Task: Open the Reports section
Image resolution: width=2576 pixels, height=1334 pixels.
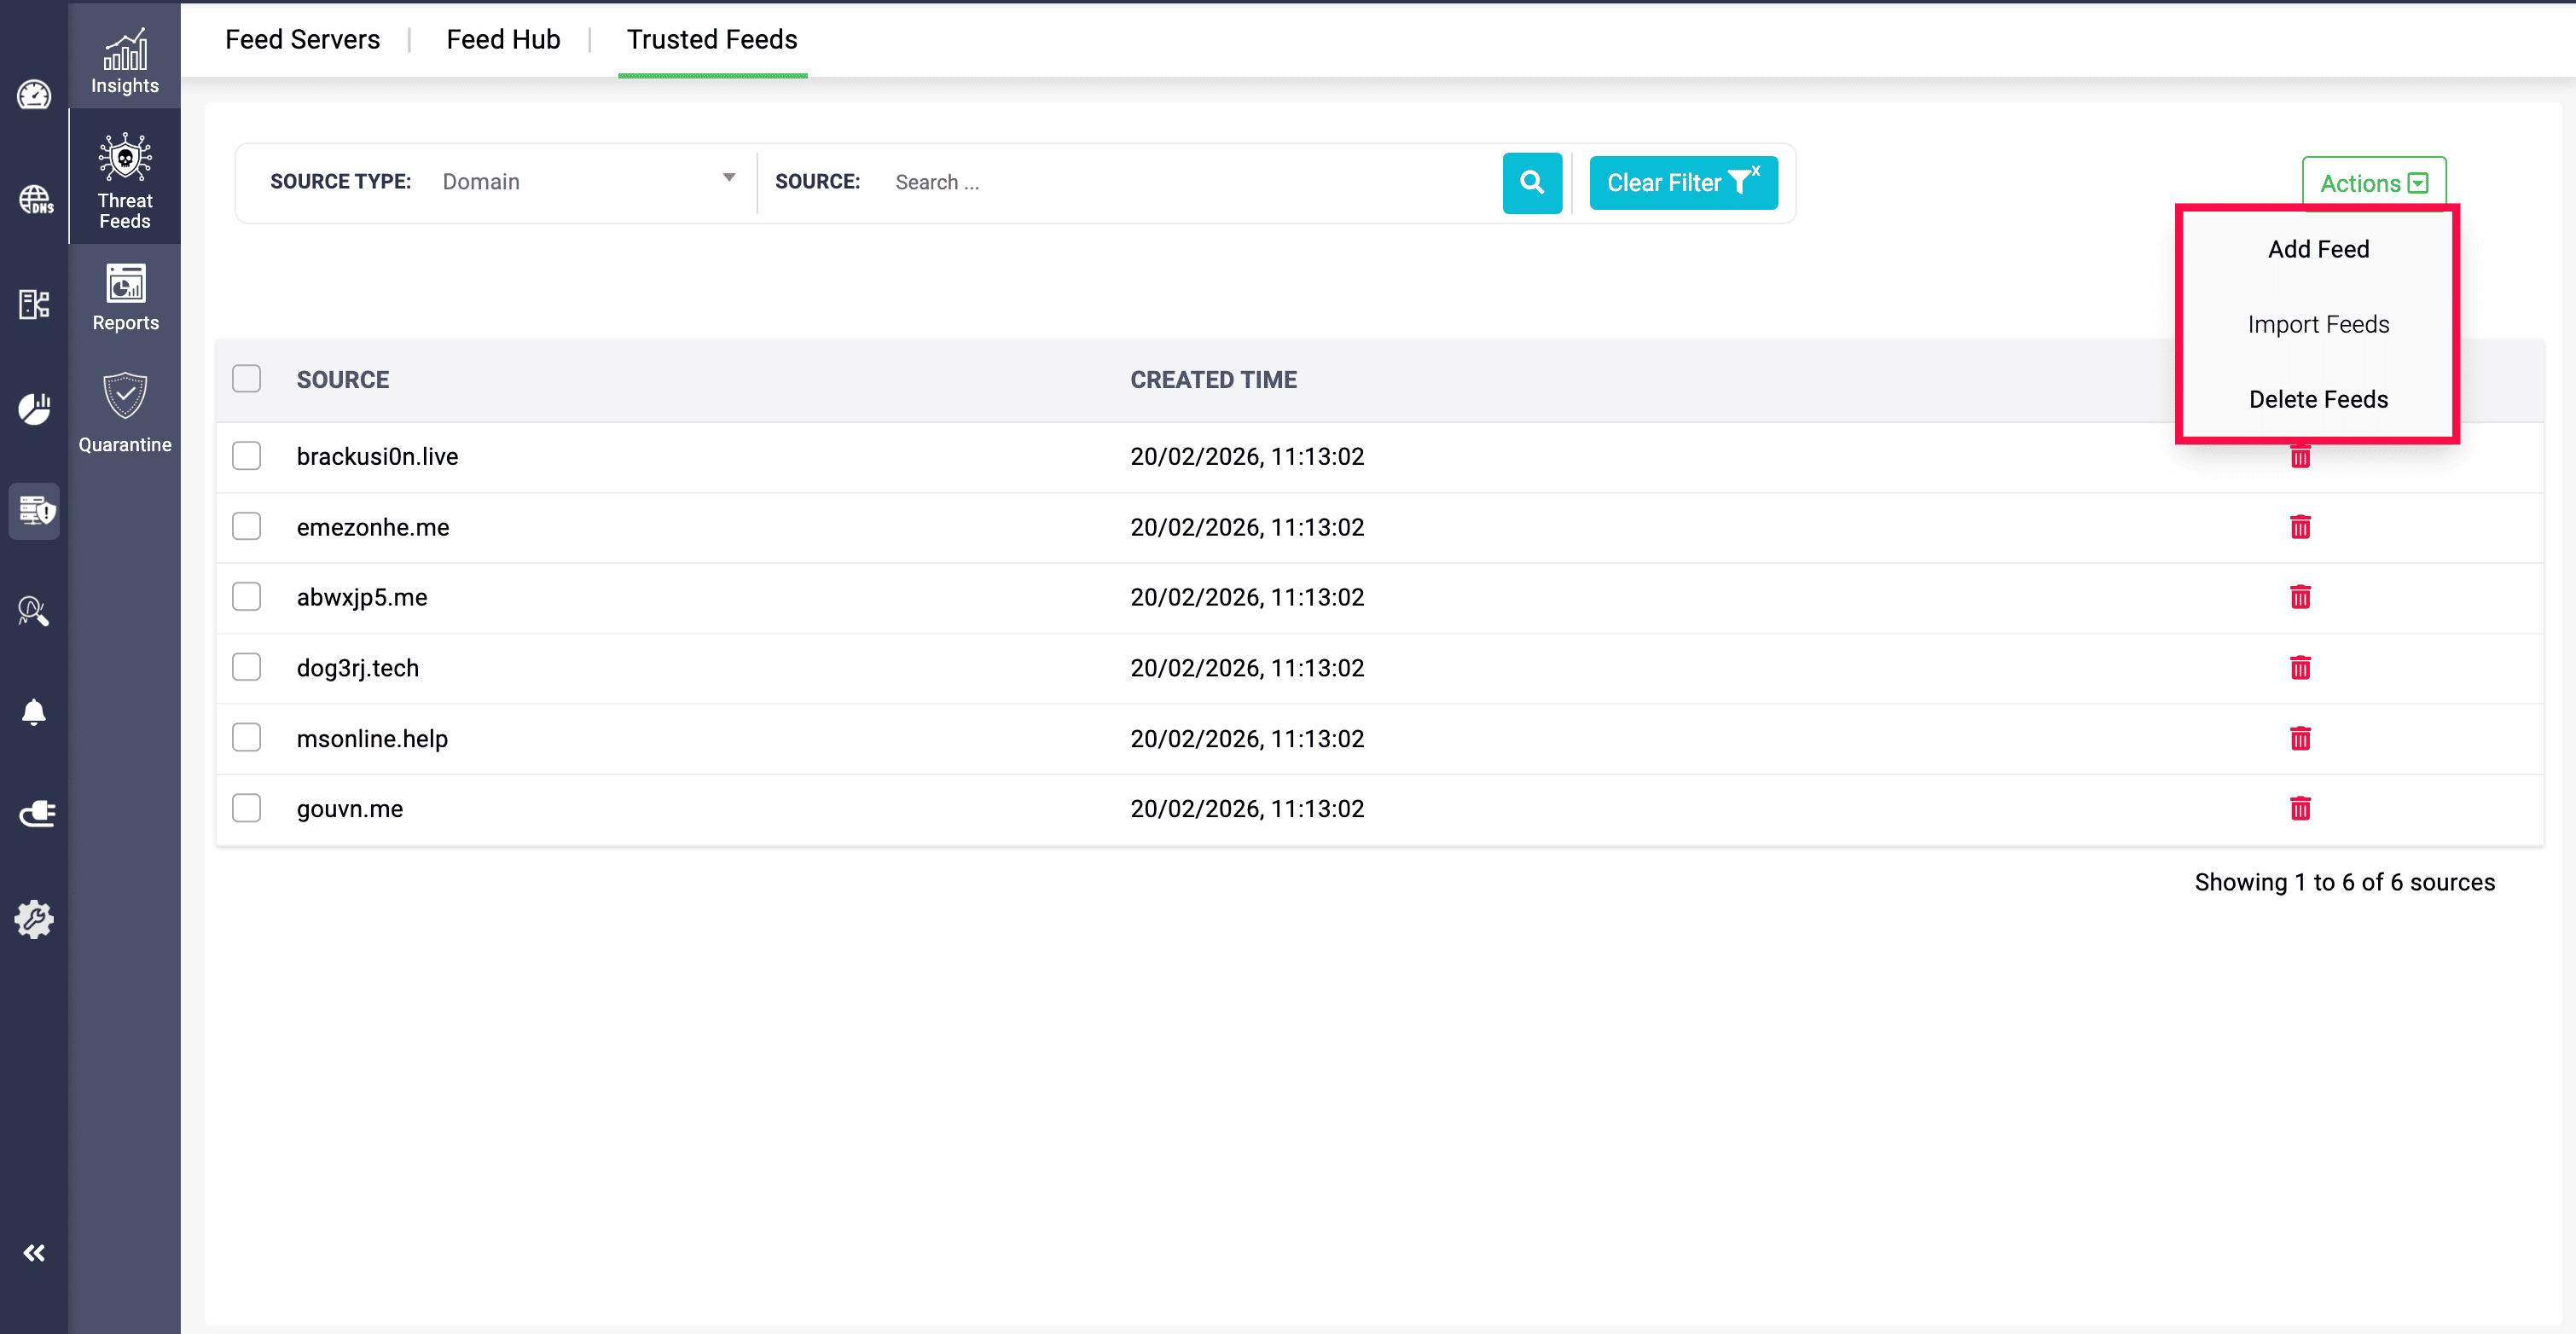Action: [124, 295]
